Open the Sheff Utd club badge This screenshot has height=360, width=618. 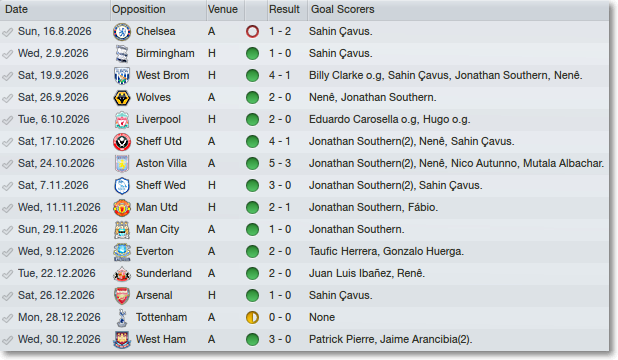(x=122, y=142)
